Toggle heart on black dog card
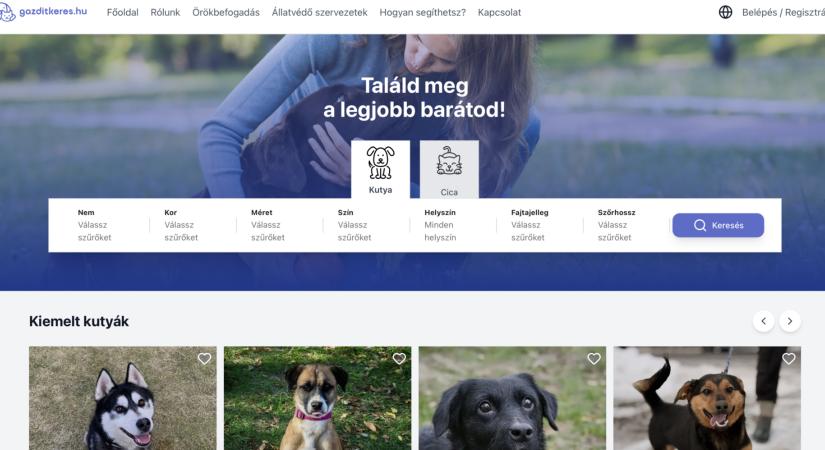825x450 pixels. tap(593, 358)
